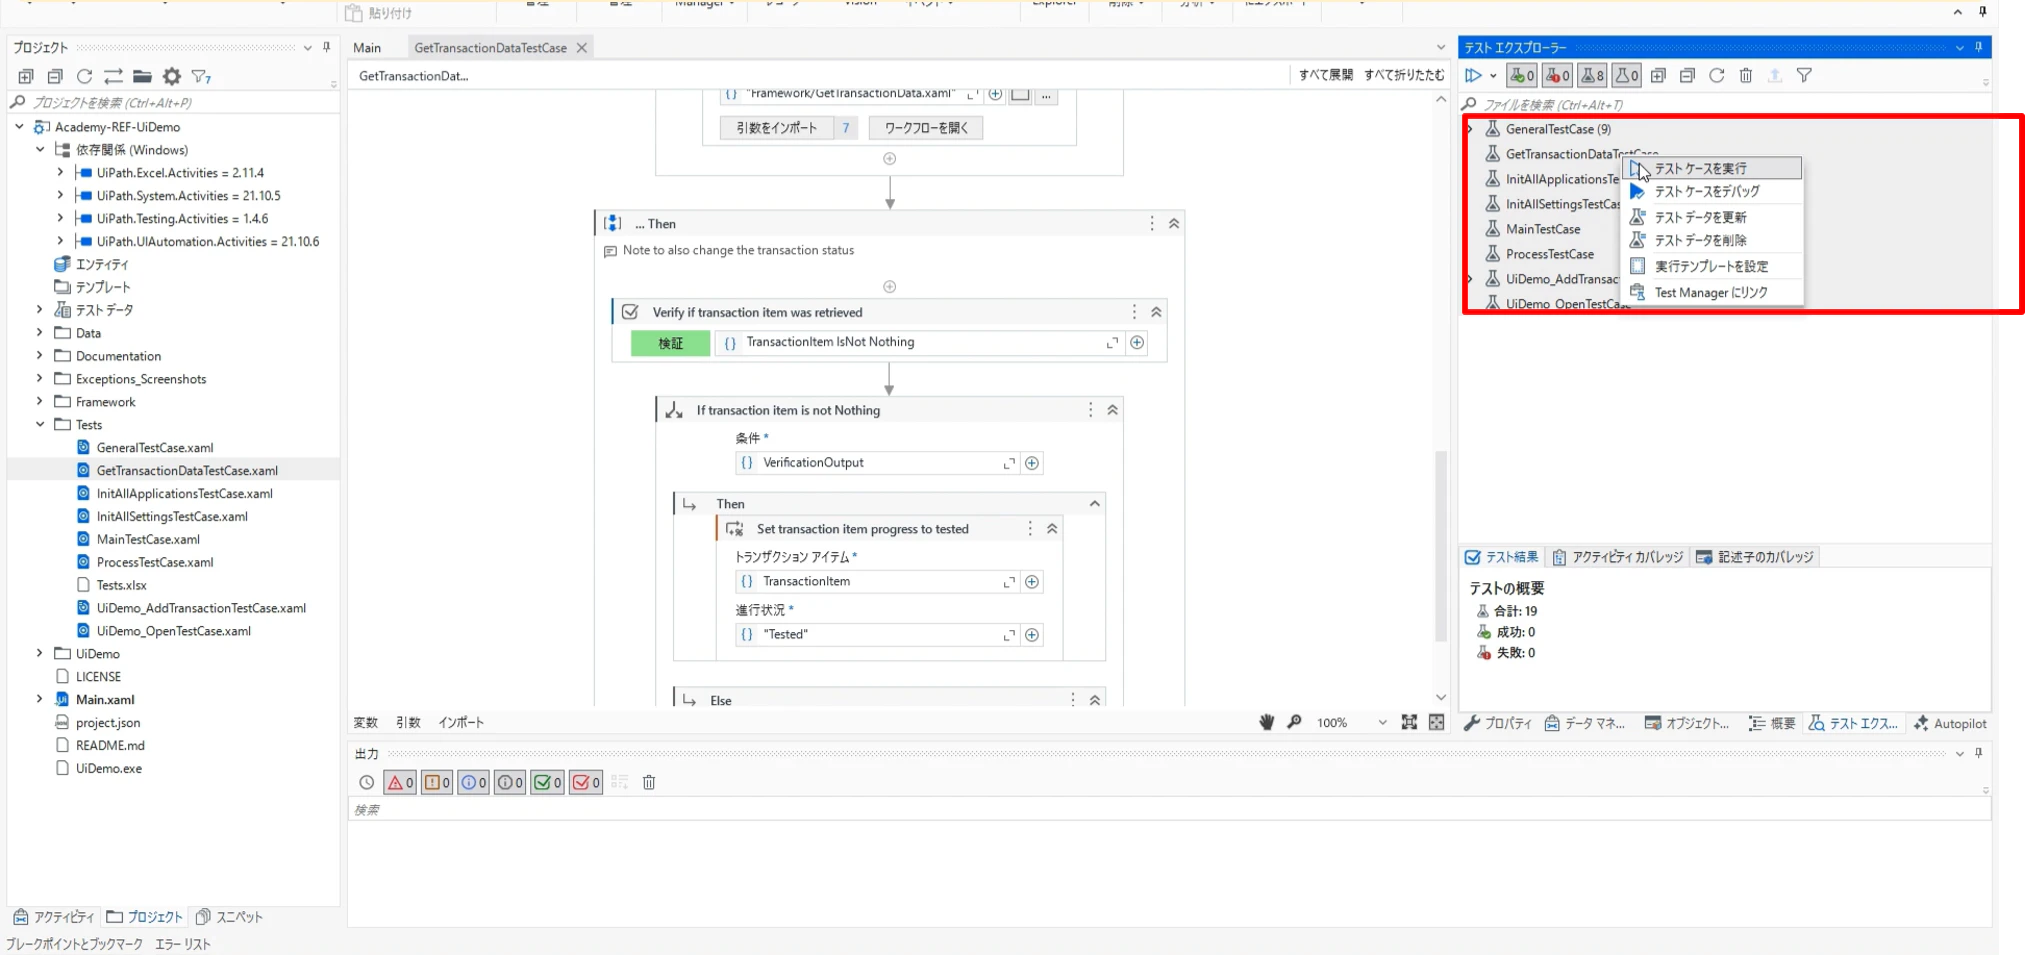Click the clock timestamp icon in output panel
The width and height of the screenshot is (2025, 955).
point(367,782)
